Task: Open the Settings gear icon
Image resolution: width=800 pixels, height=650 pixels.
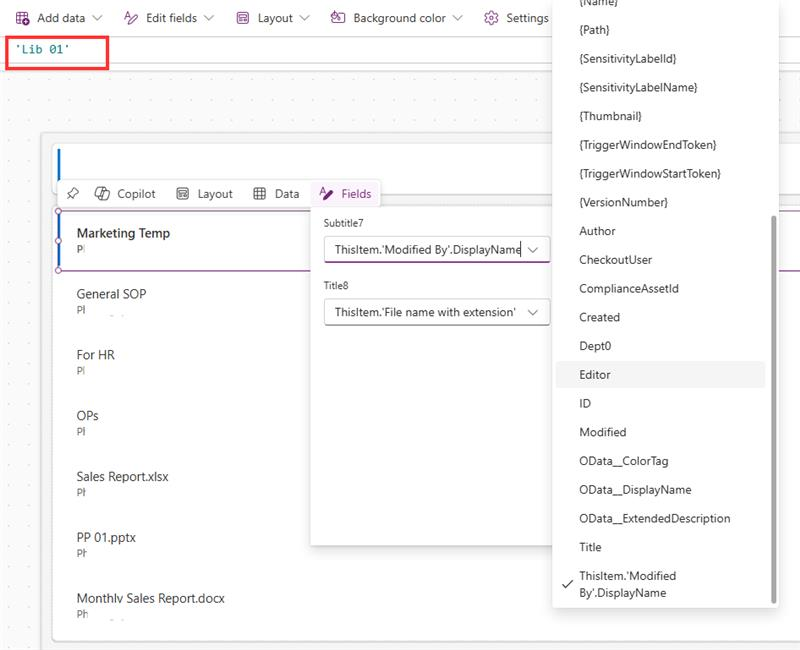Action: [491, 18]
